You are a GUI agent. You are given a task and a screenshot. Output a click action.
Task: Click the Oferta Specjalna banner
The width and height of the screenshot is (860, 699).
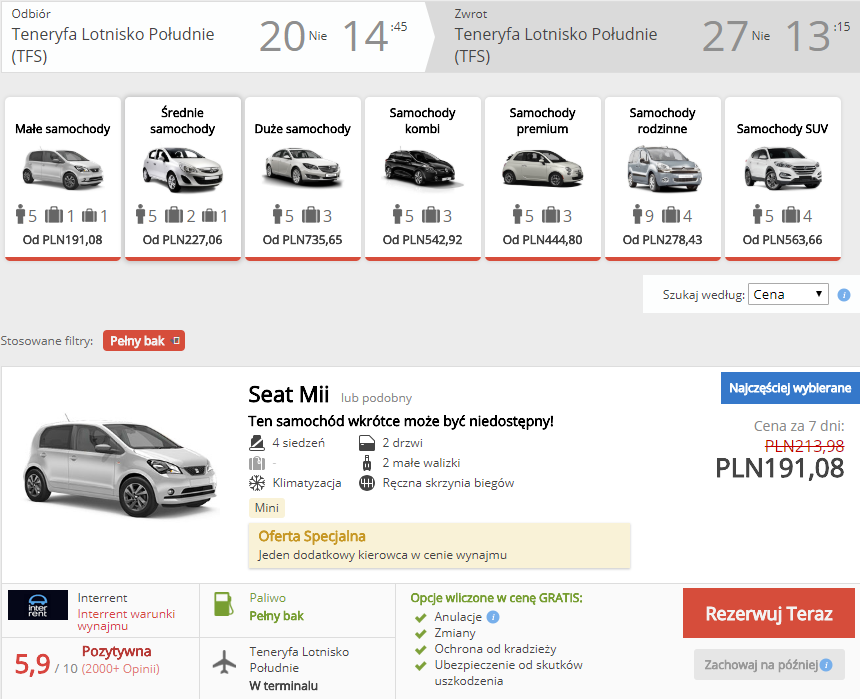tap(439, 545)
